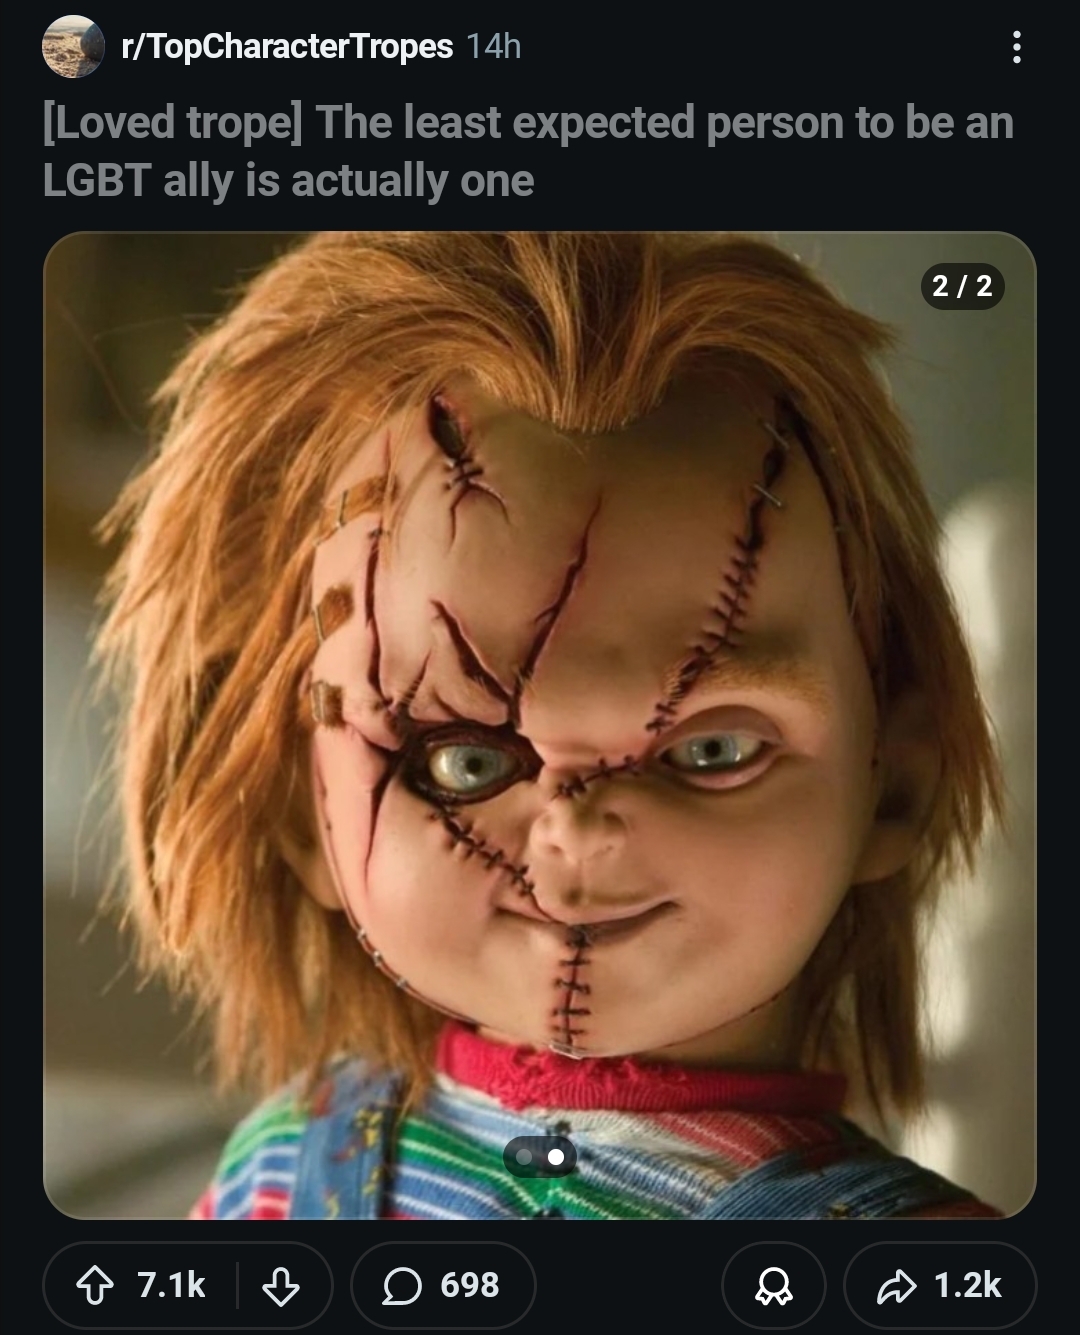Open the r/TopCharacterTropes community avatar
The width and height of the screenshot is (1080, 1335).
74,46
